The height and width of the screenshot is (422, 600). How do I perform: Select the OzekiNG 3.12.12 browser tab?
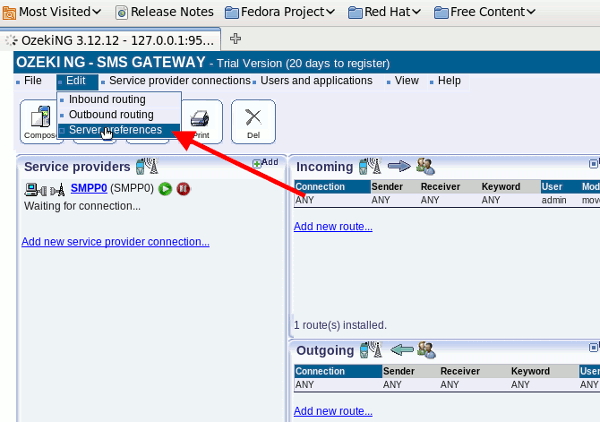point(111,40)
